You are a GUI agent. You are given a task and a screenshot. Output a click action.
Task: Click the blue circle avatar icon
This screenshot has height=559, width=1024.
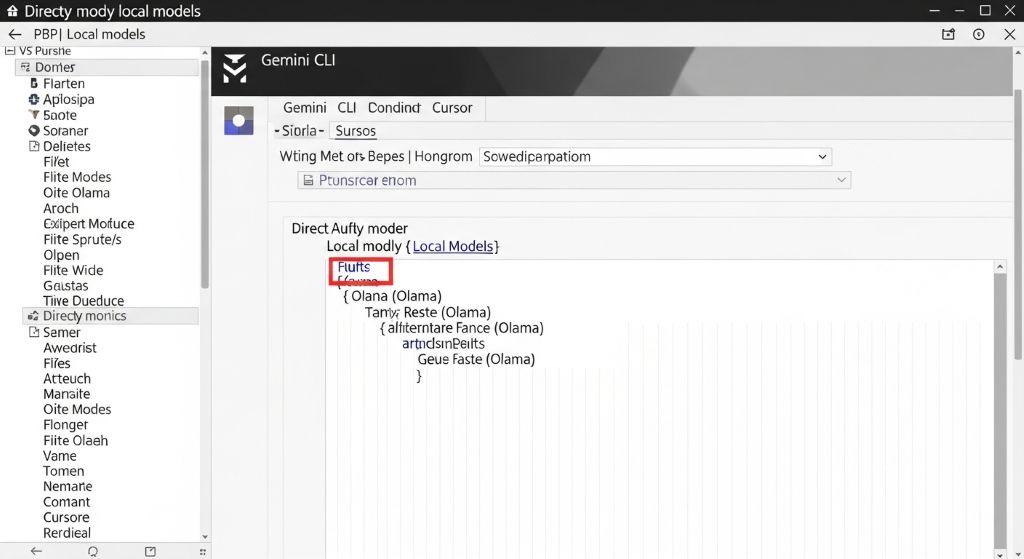(x=238, y=121)
